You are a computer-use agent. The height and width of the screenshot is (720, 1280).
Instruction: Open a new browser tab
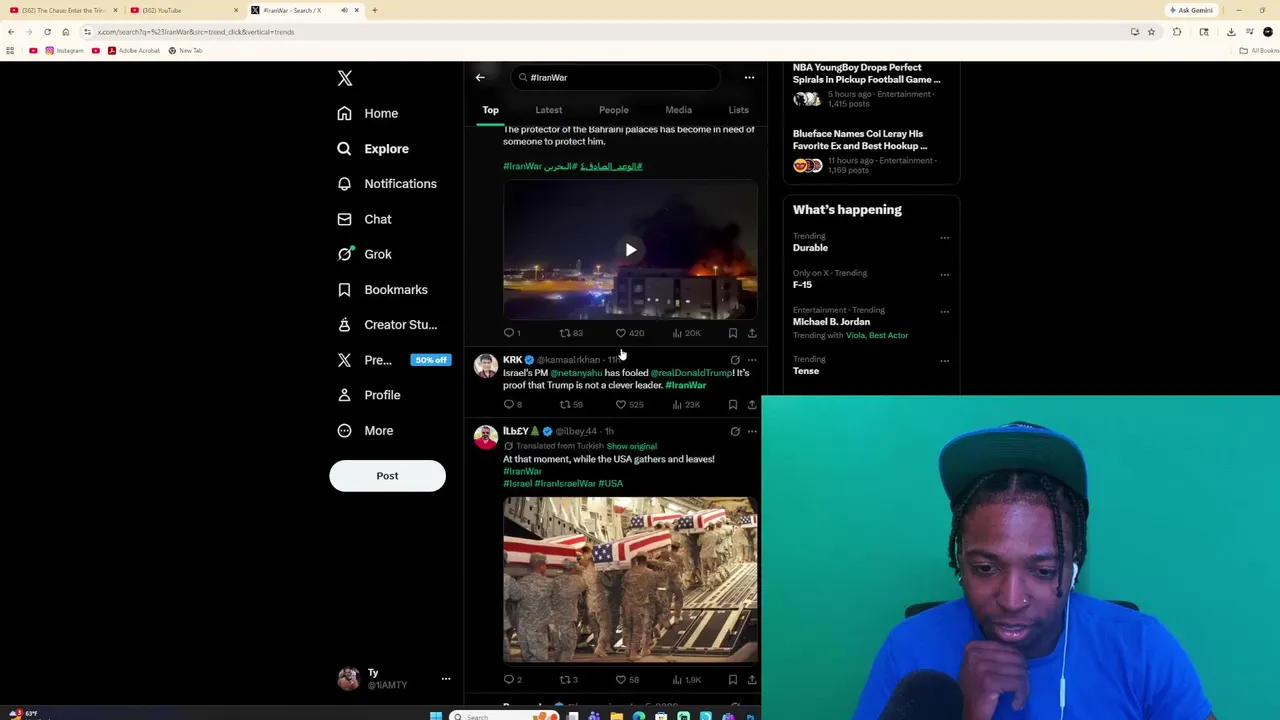pyautogui.click(x=375, y=10)
